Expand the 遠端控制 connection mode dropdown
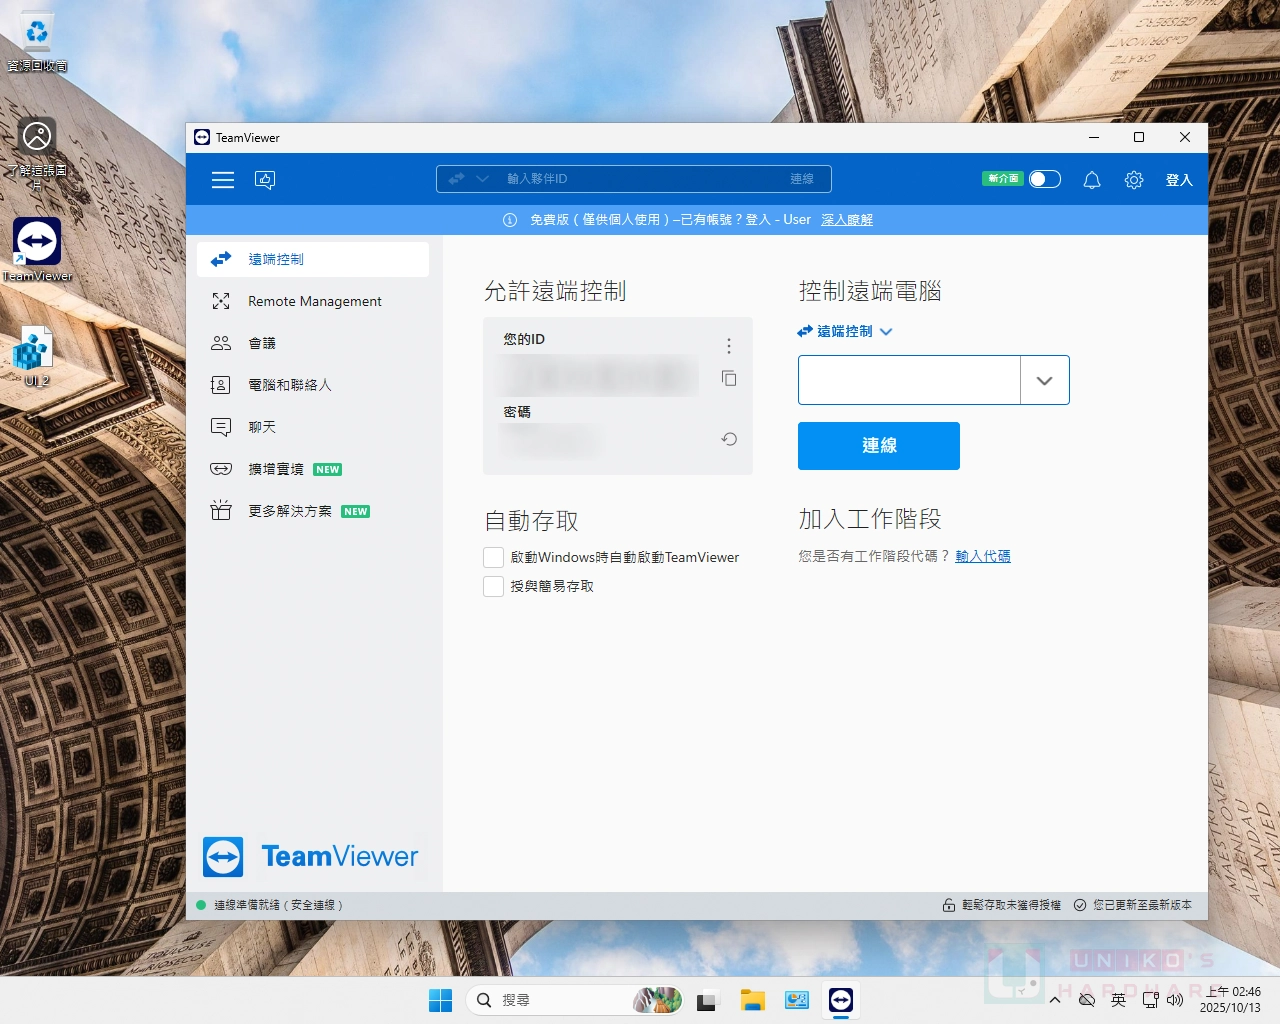 click(x=845, y=331)
